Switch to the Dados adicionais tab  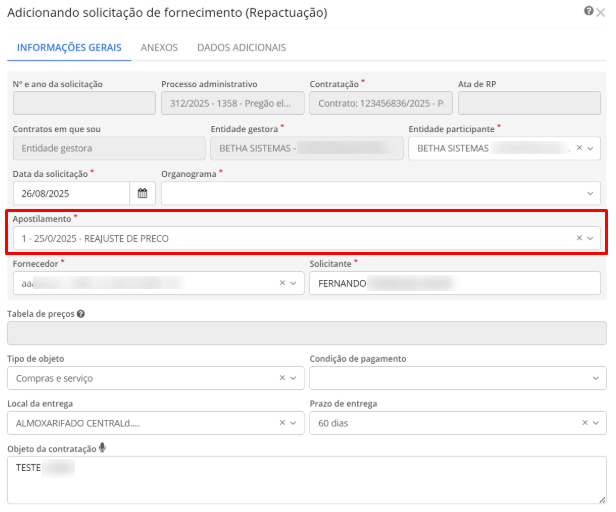[x=241, y=47]
